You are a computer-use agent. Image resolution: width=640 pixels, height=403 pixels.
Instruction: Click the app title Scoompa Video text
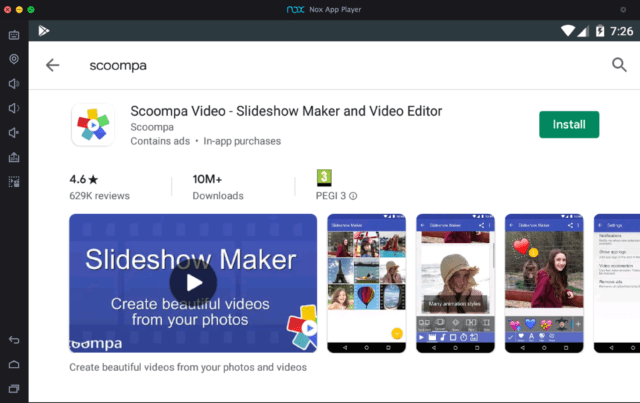286,111
